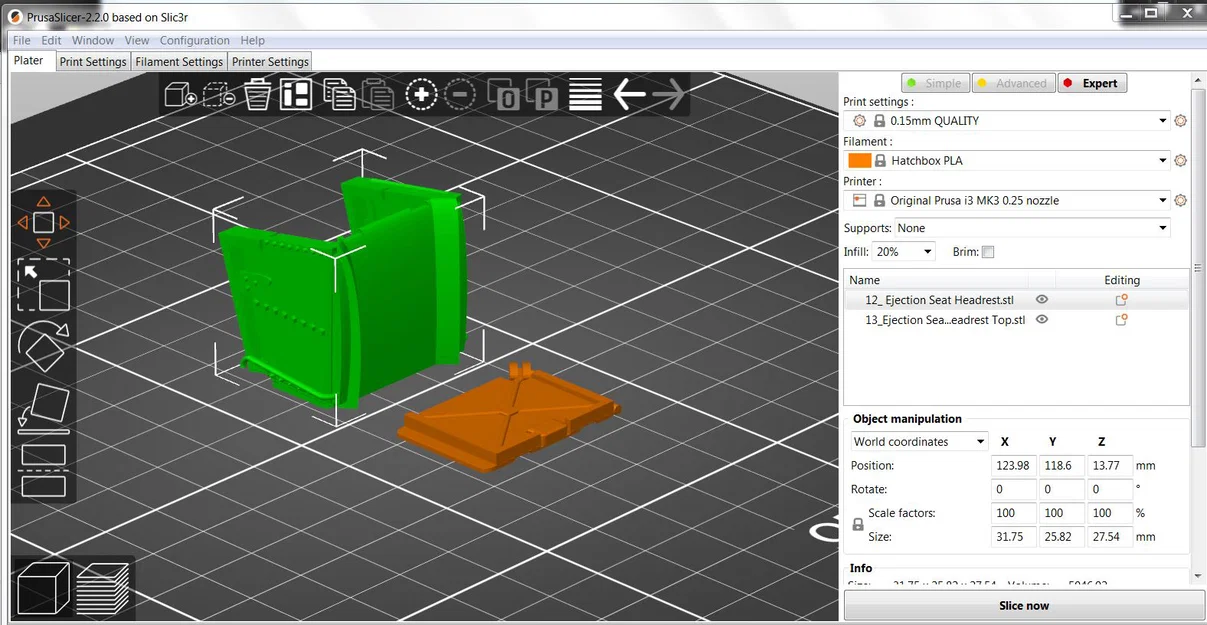Switch to Filament Settings tab
This screenshot has height=625, width=1207.
pyautogui.click(x=179, y=62)
